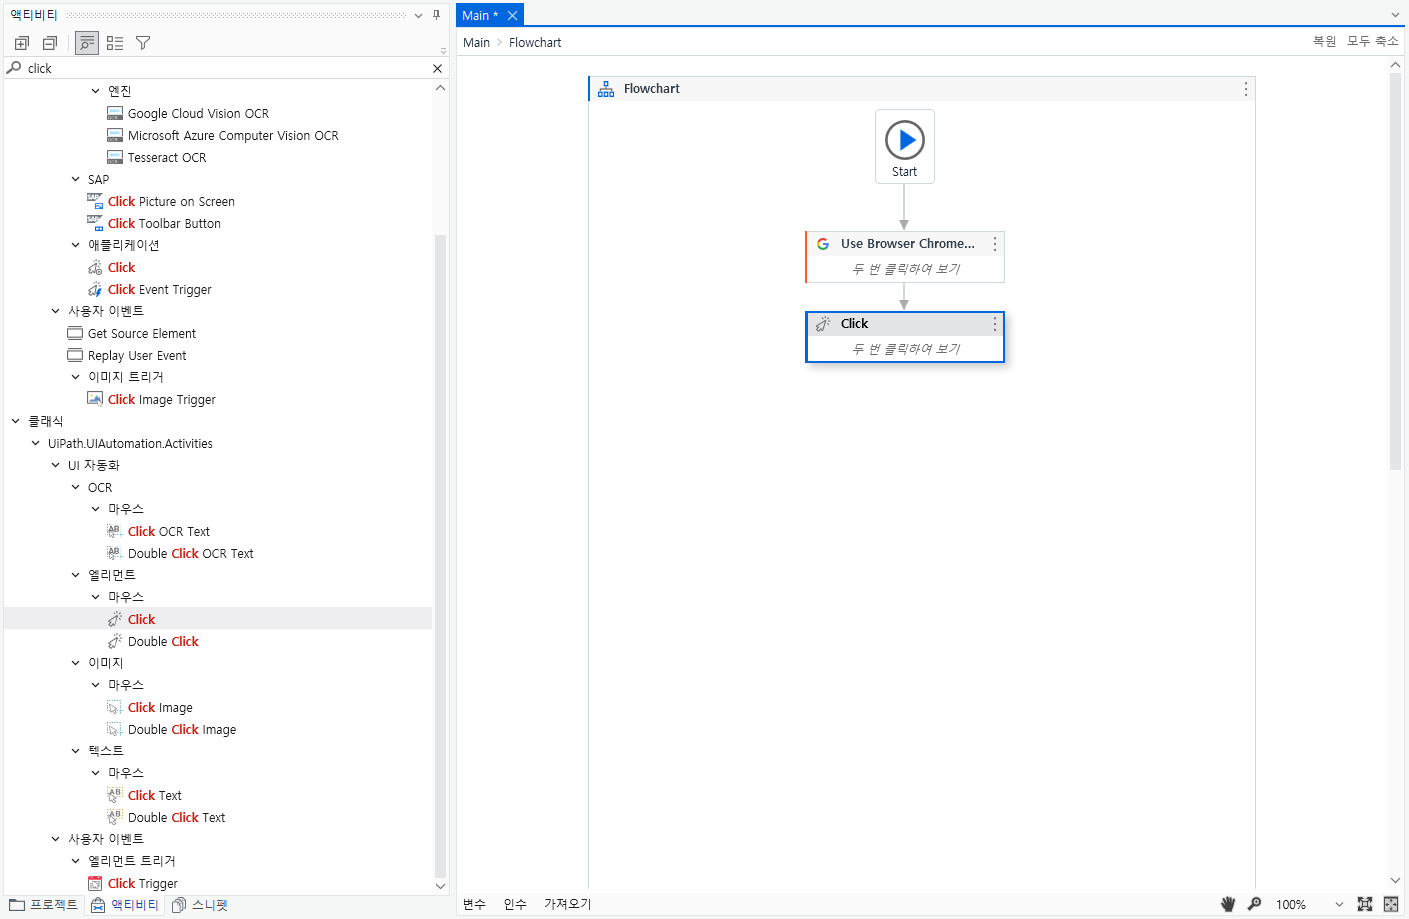Select Google Cloud Vision OCR activity
Image resolution: width=1409 pixels, height=919 pixels.
click(198, 113)
